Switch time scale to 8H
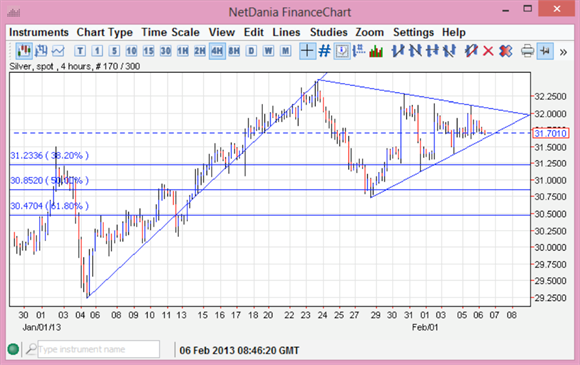 click(x=234, y=51)
